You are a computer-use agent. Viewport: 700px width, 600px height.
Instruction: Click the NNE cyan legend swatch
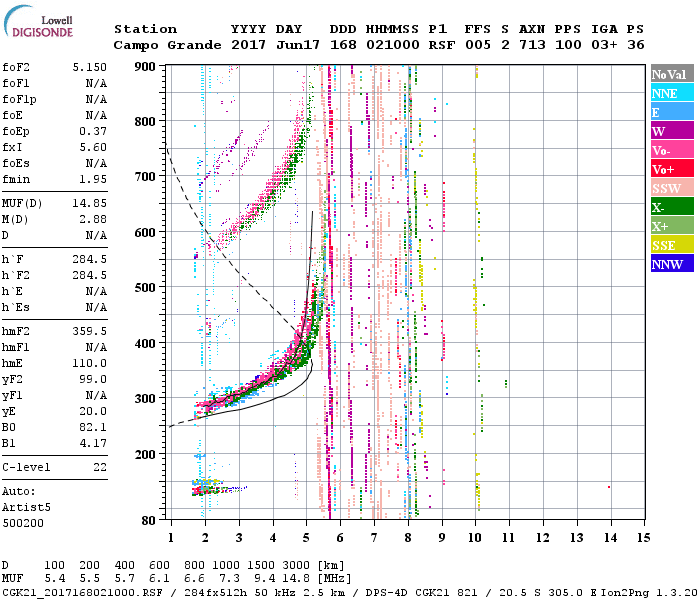[x=669, y=93]
